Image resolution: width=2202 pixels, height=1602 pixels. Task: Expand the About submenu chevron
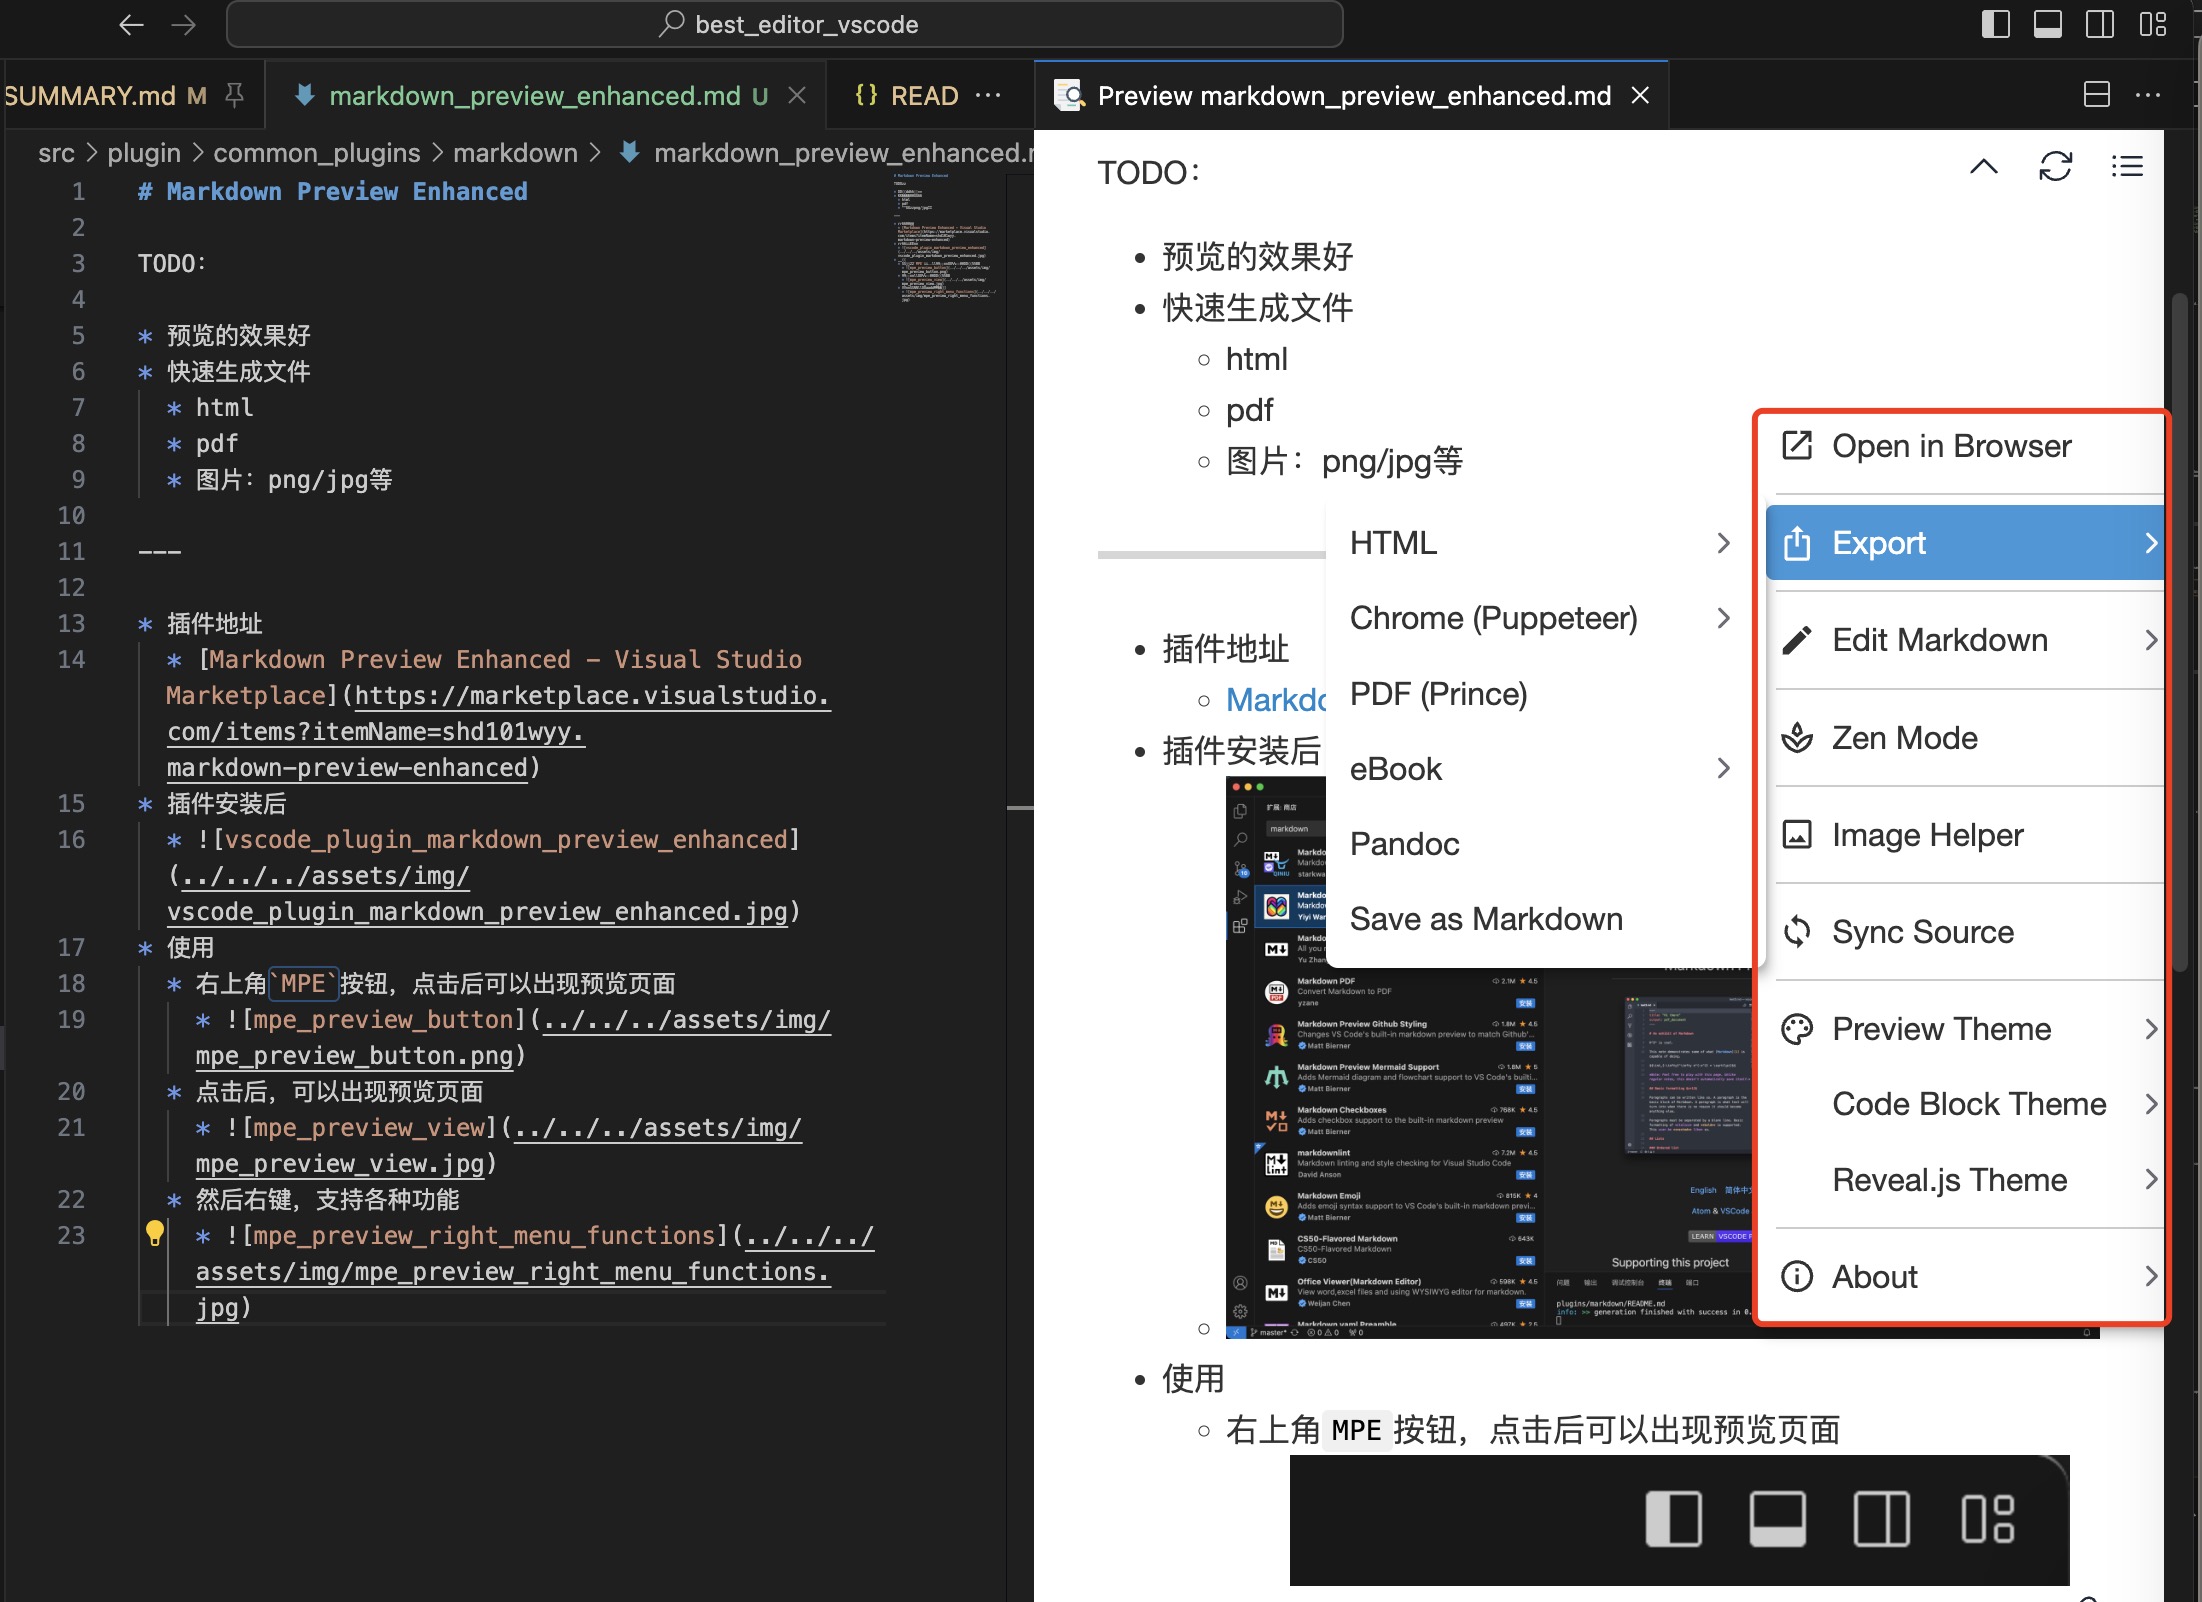tap(2151, 1276)
